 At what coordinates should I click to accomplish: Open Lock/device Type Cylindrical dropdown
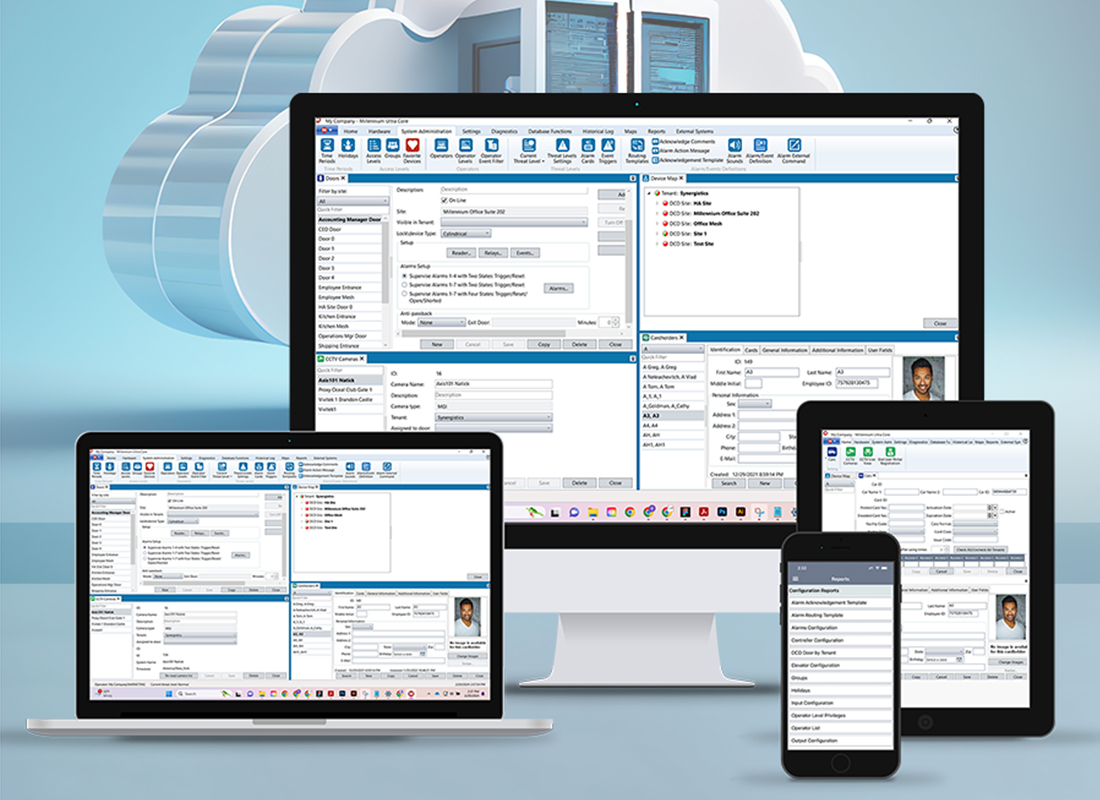pyautogui.click(x=466, y=233)
